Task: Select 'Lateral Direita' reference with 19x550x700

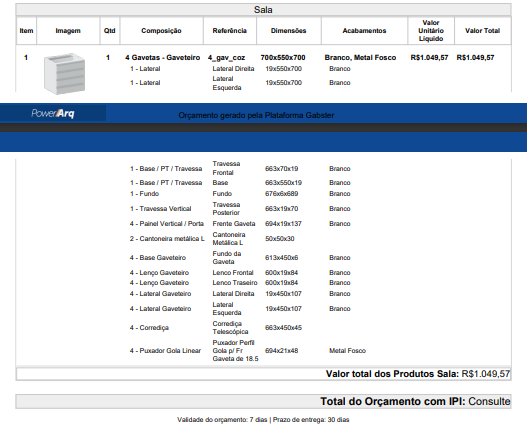Action: coord(233,69)
